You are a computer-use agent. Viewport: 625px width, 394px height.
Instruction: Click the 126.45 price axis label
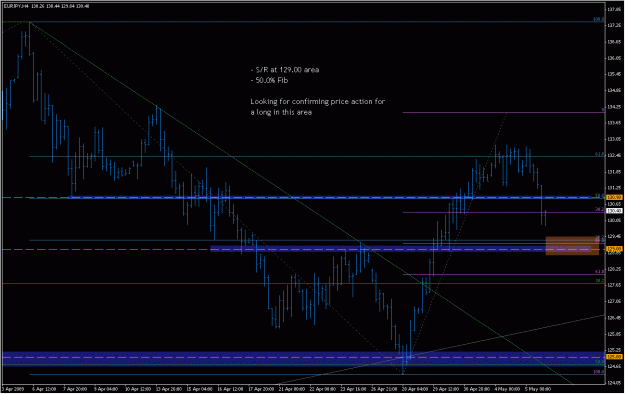pos(614,318)
